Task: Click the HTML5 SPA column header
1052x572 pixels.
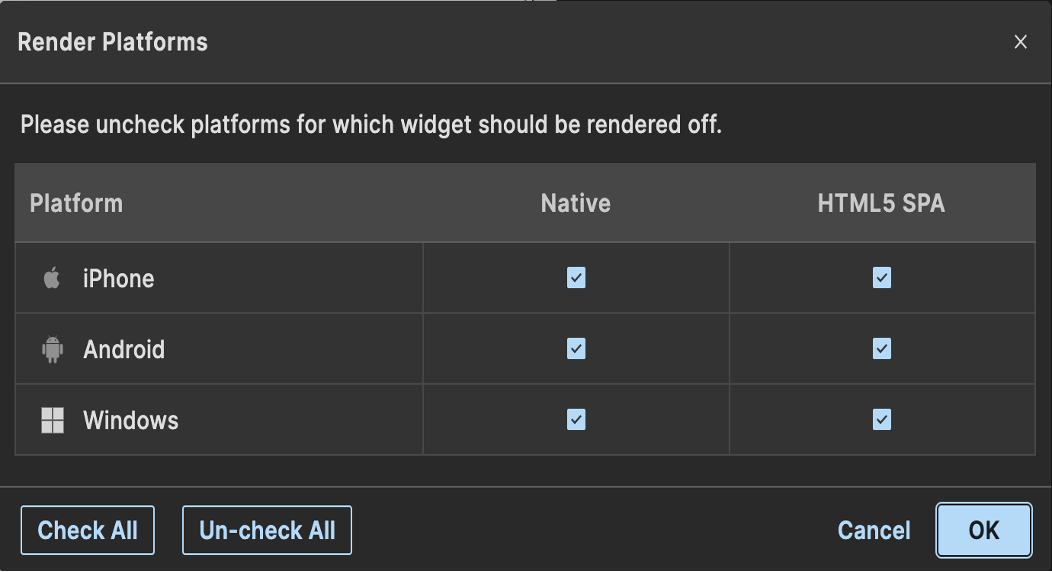Action: click(881, 203)
